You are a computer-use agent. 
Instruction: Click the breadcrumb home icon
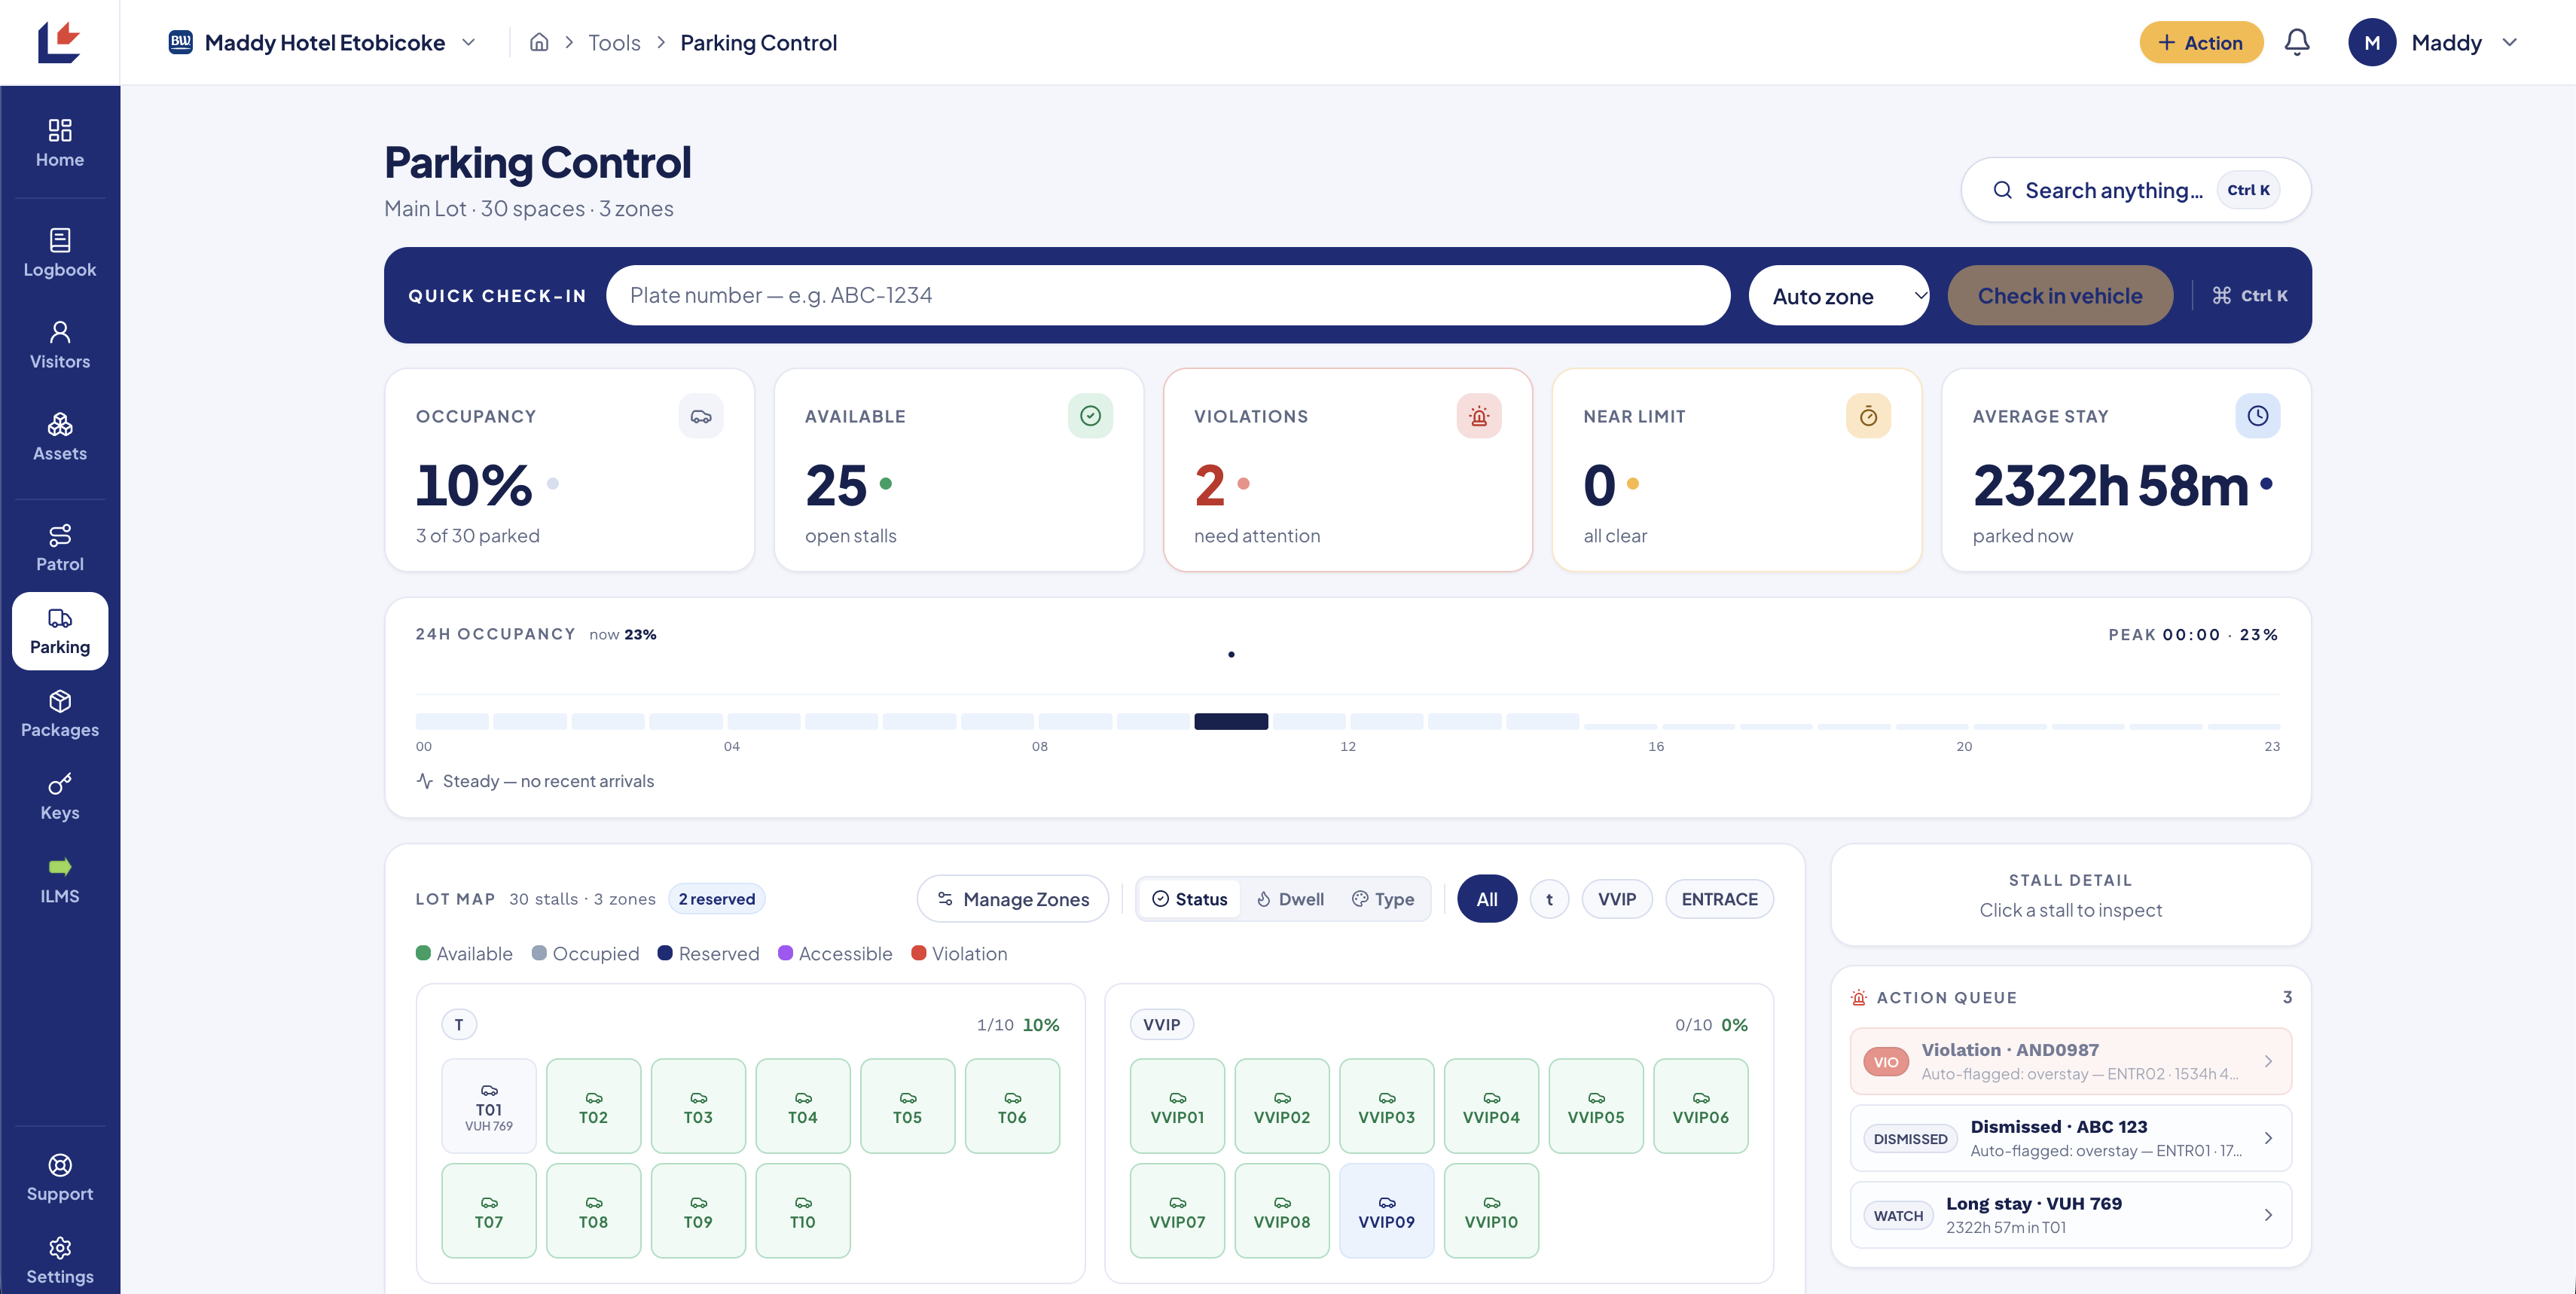539,42
